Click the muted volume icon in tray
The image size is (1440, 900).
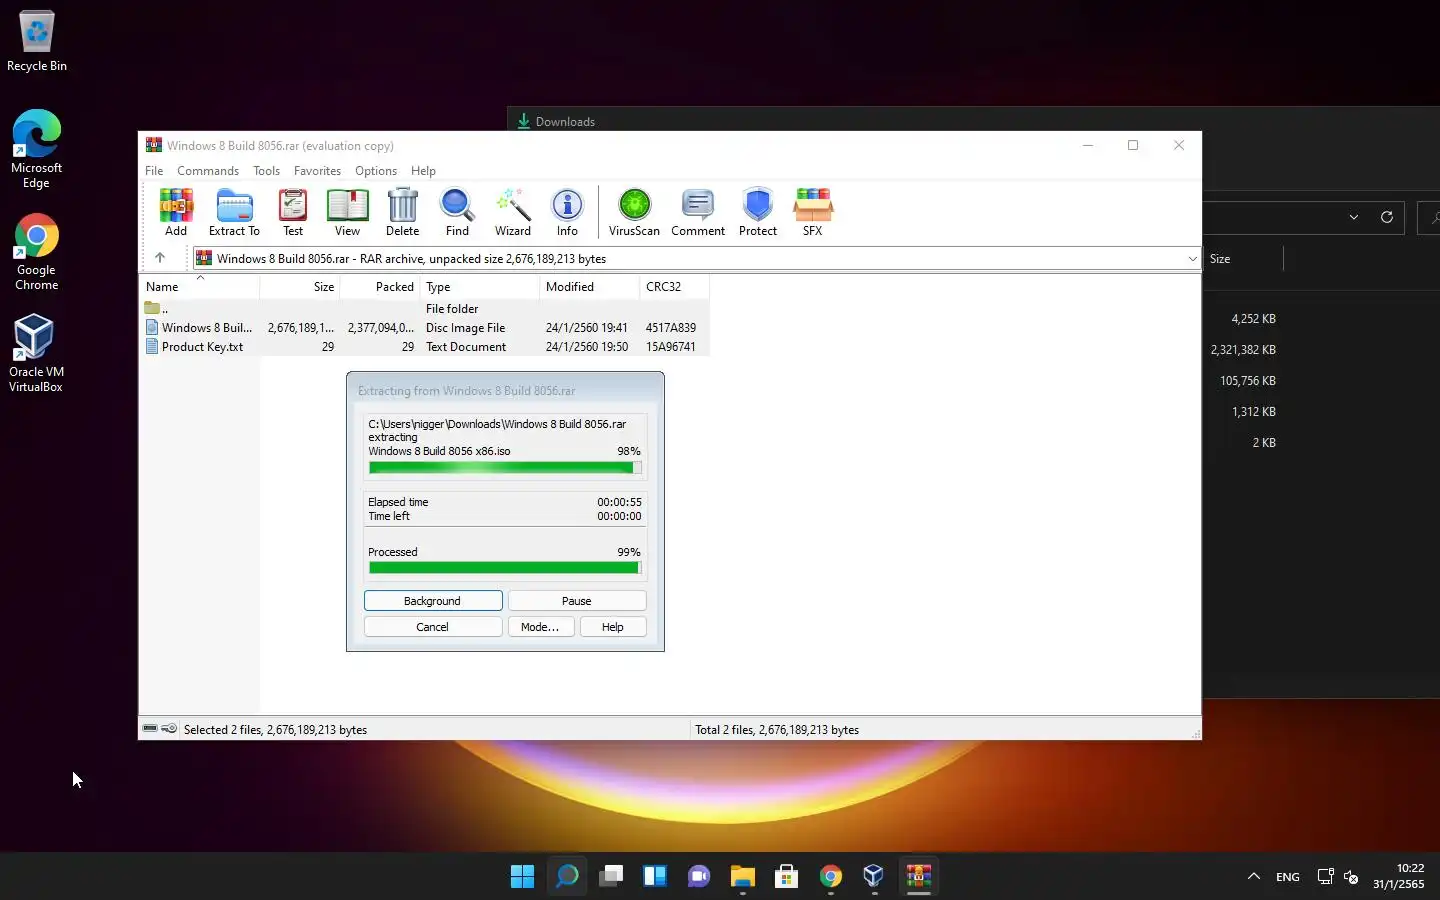[x=1351, y=877]
